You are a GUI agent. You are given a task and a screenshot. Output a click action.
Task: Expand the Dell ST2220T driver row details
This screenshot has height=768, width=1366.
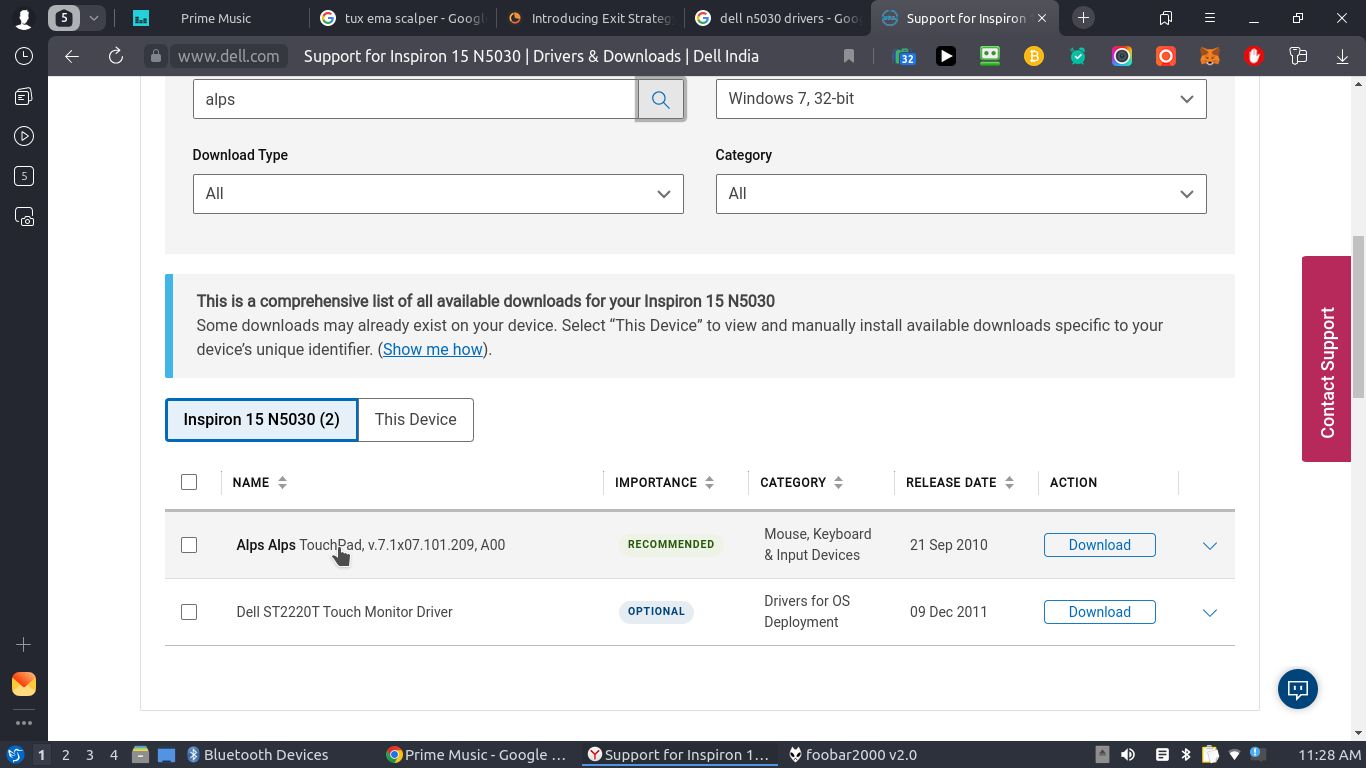1210,613
